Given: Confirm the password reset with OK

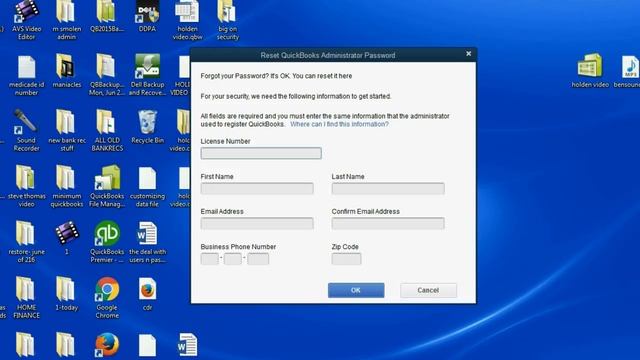Looking at the screenshot, I should tap(356, 290).
